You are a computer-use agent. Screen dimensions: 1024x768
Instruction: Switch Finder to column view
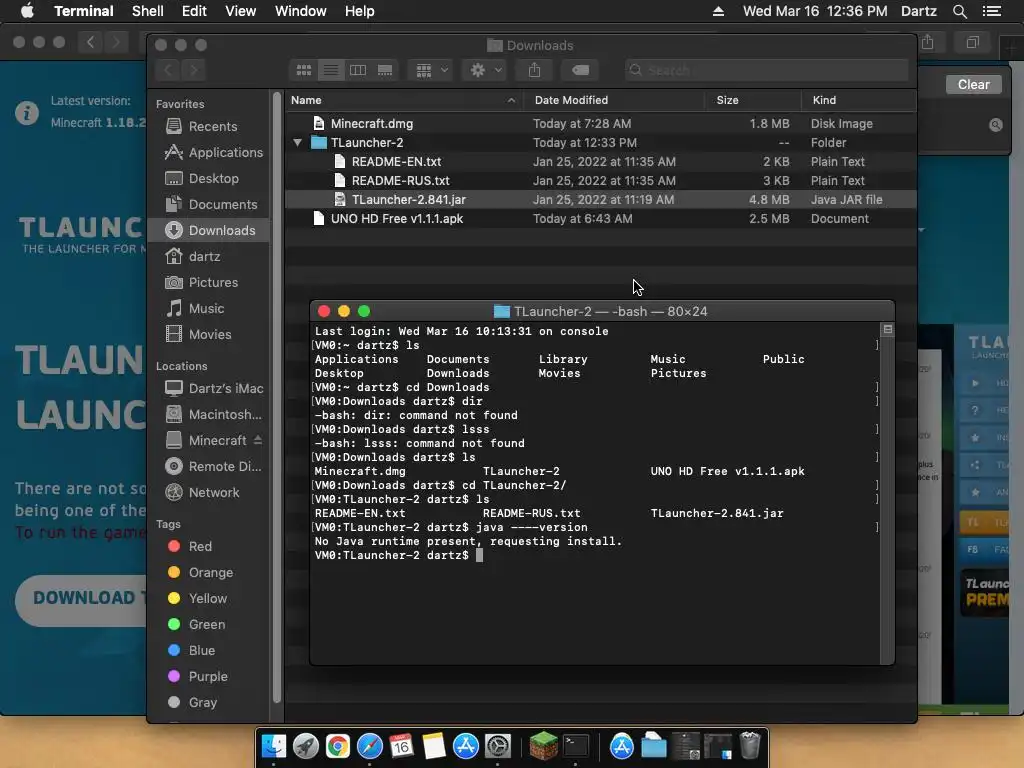click(x=358, y=70)
